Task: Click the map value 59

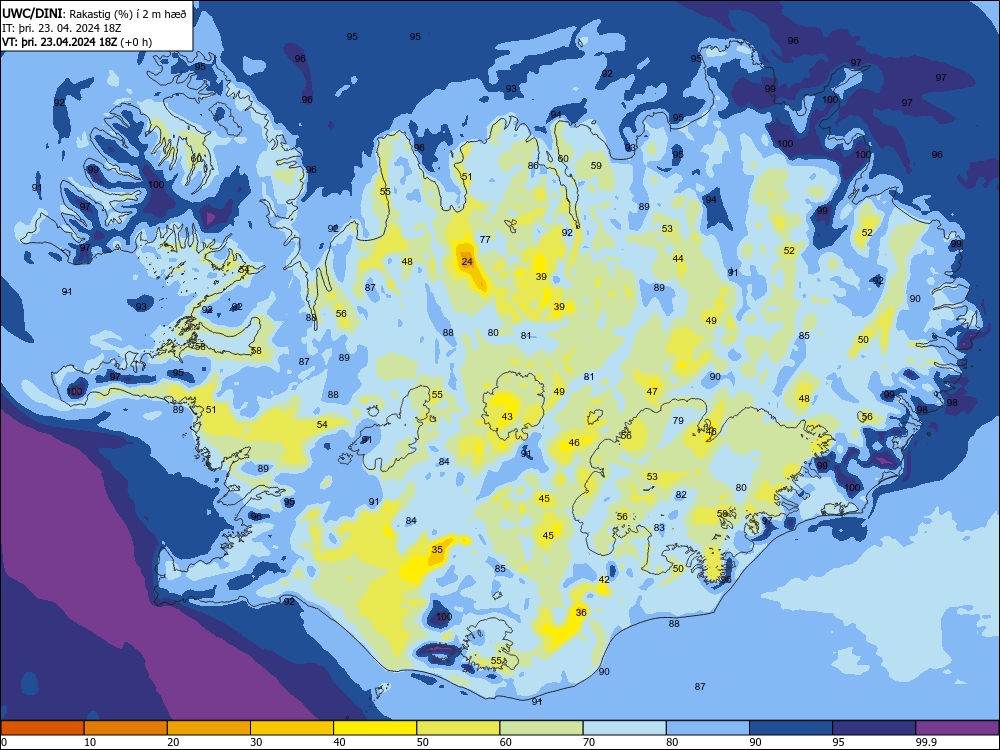Action: coord(596,165)
